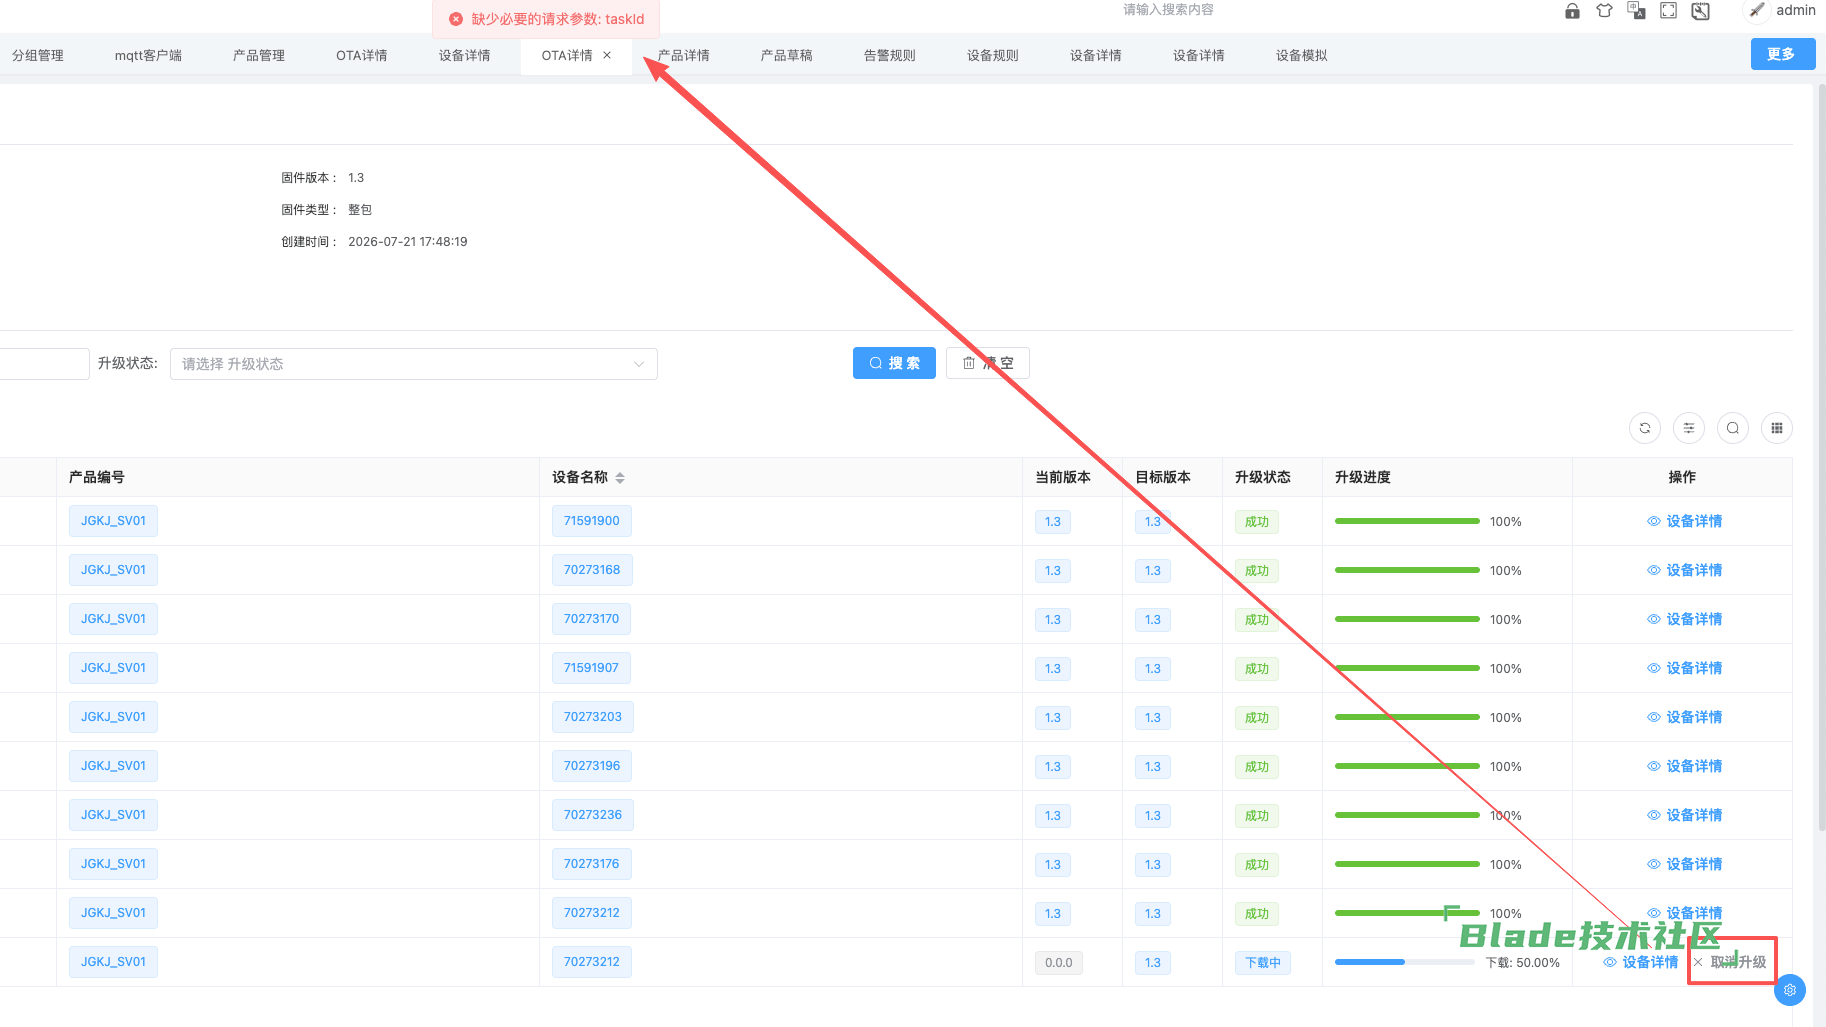Sort by 设备名称 column arrows
This screenshot has height=1027, width=1826.
pos(620,478)
